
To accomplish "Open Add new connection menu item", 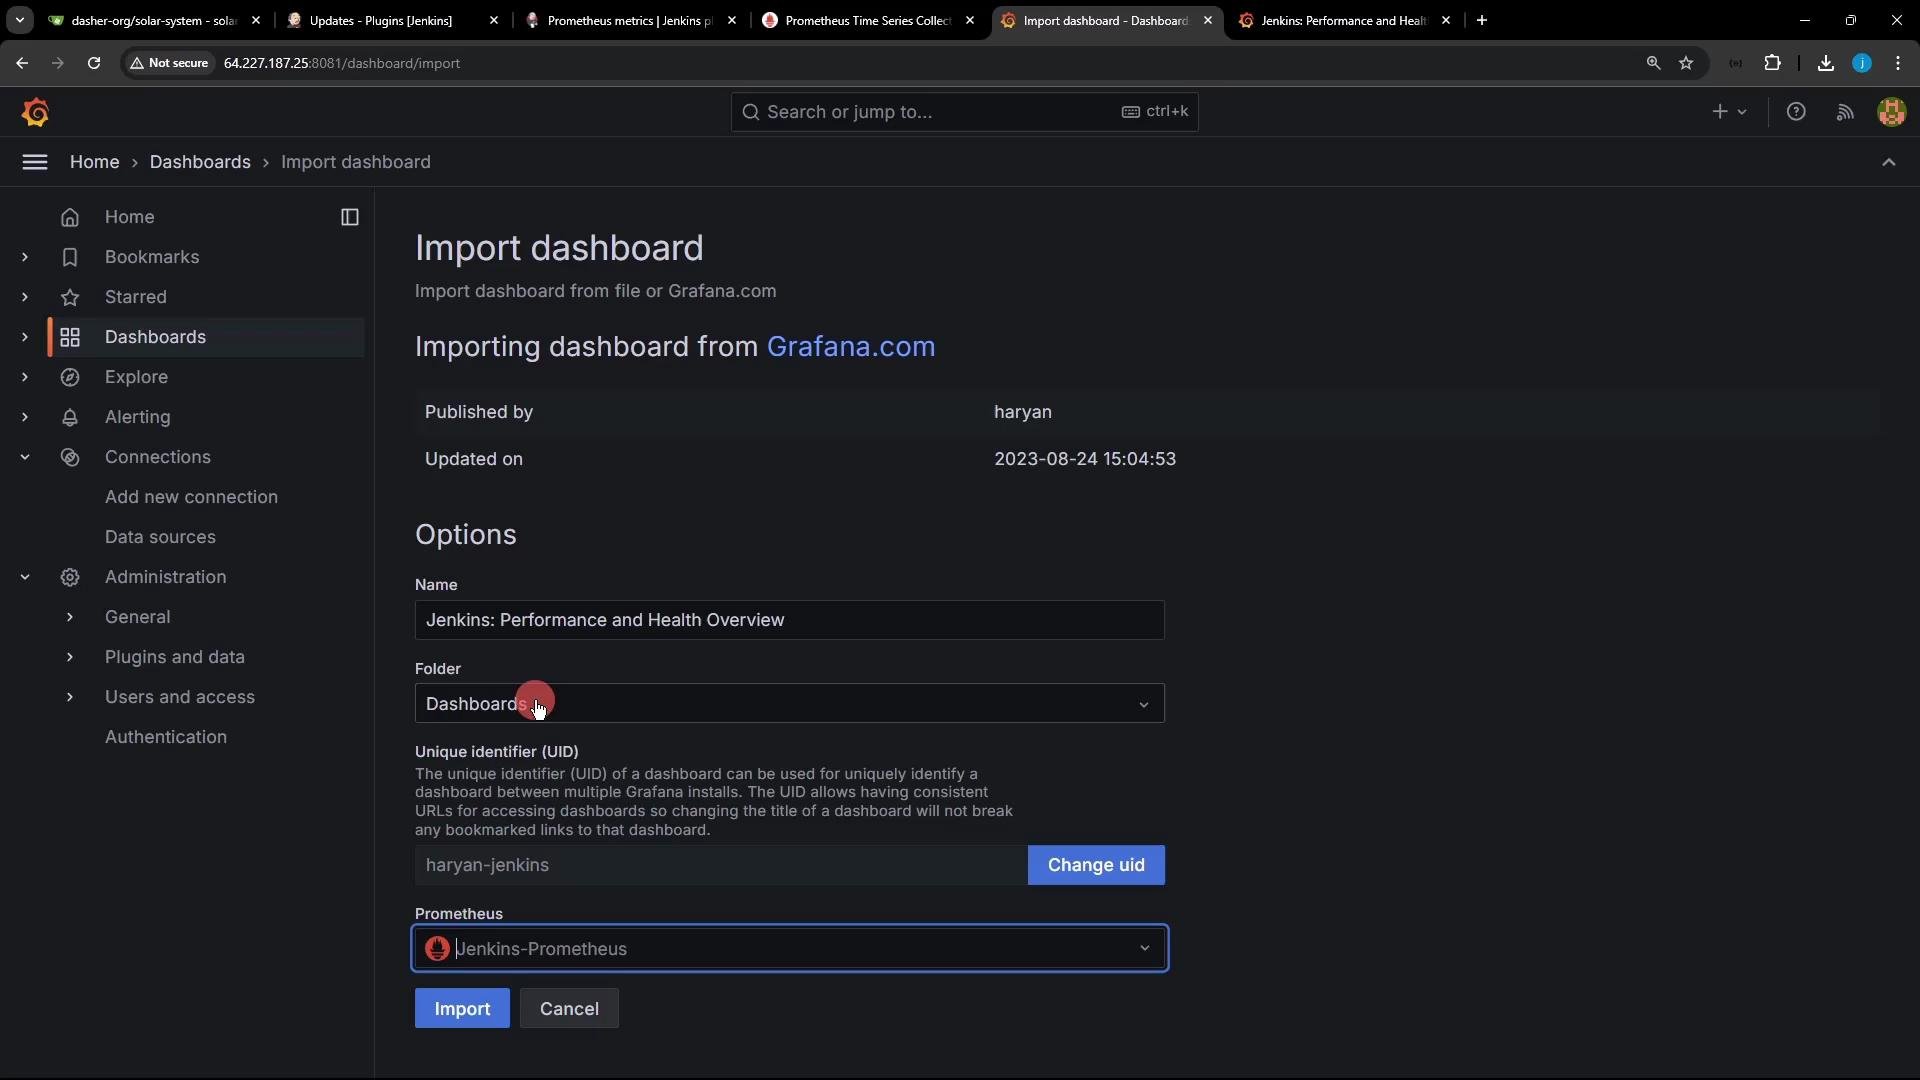I will click(191, 497).
